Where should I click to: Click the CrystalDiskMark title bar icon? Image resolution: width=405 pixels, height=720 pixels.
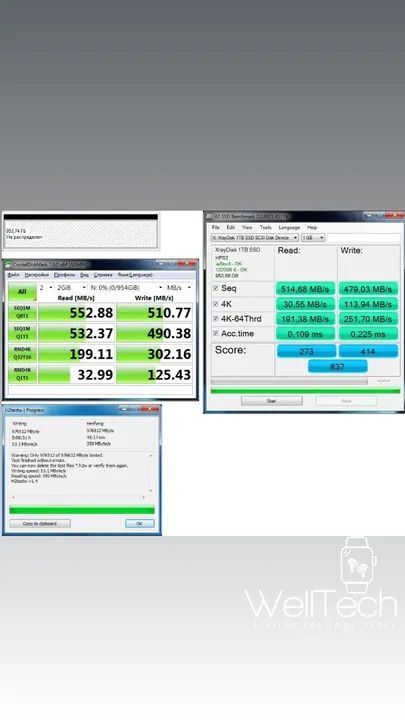(x=8, y=264)
